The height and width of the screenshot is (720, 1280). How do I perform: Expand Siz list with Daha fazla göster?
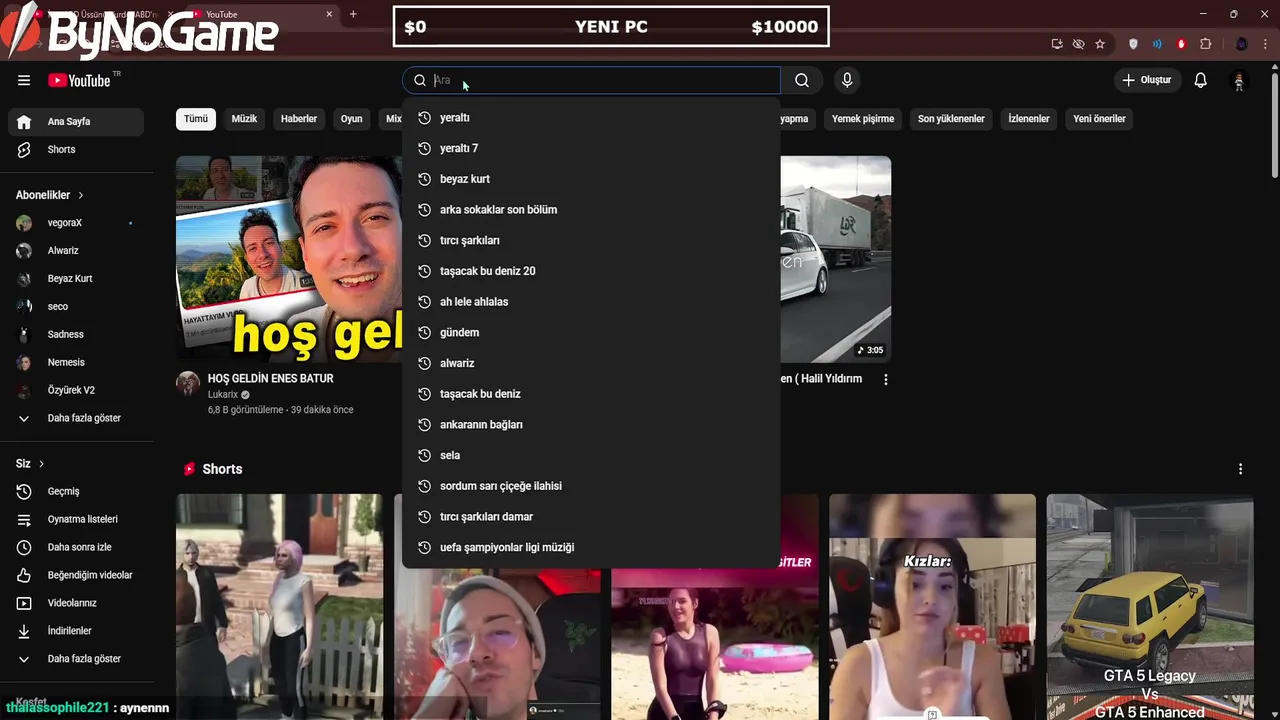coord(77,660)
